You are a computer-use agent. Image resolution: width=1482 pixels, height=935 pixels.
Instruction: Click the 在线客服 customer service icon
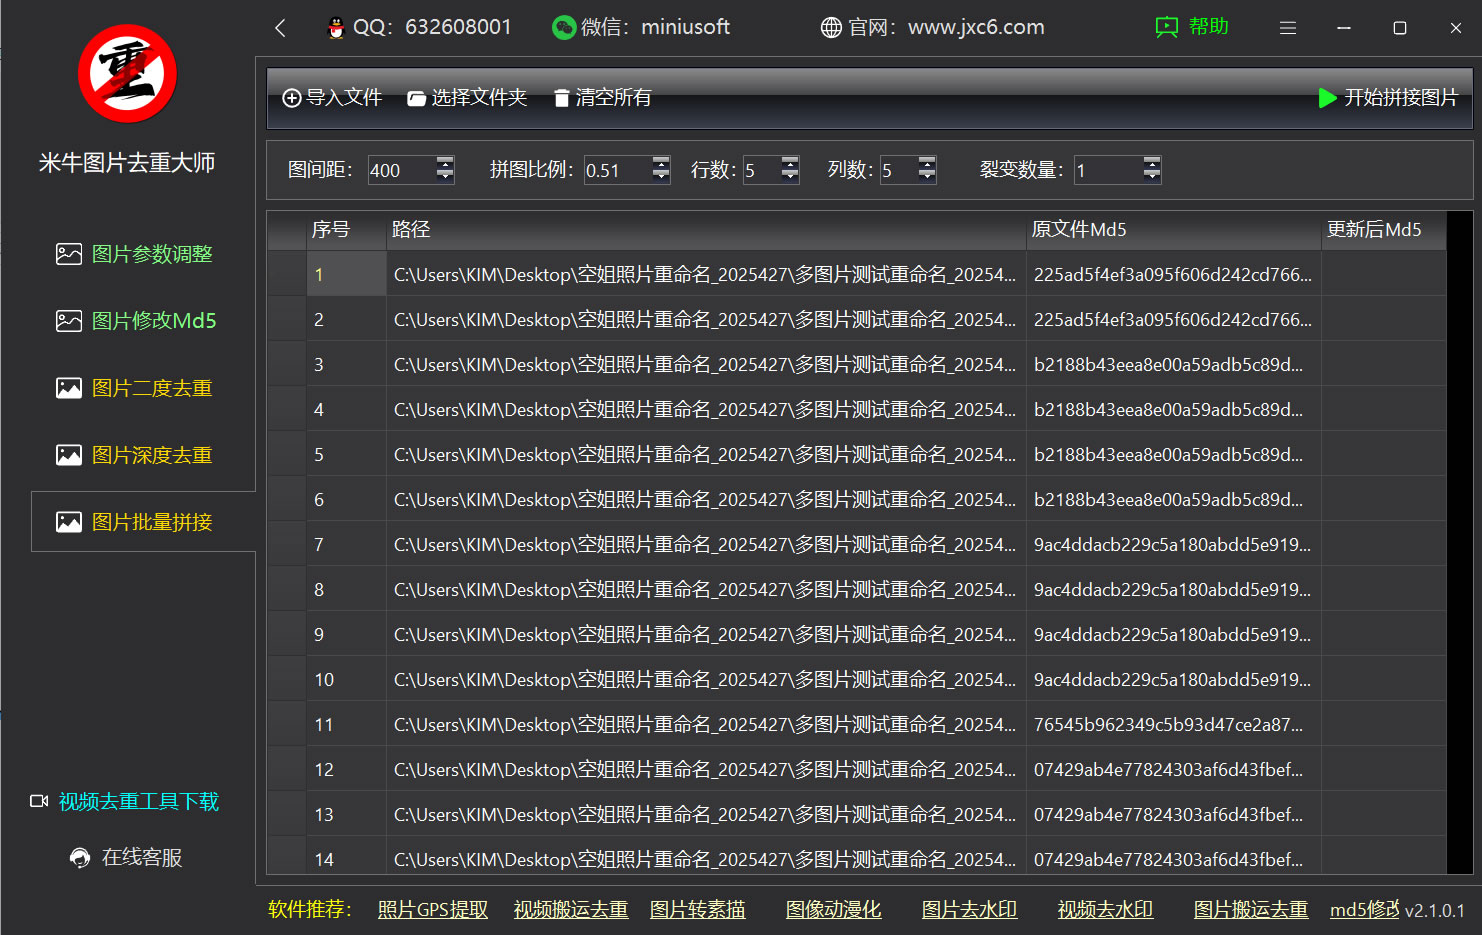coord(80,857)
